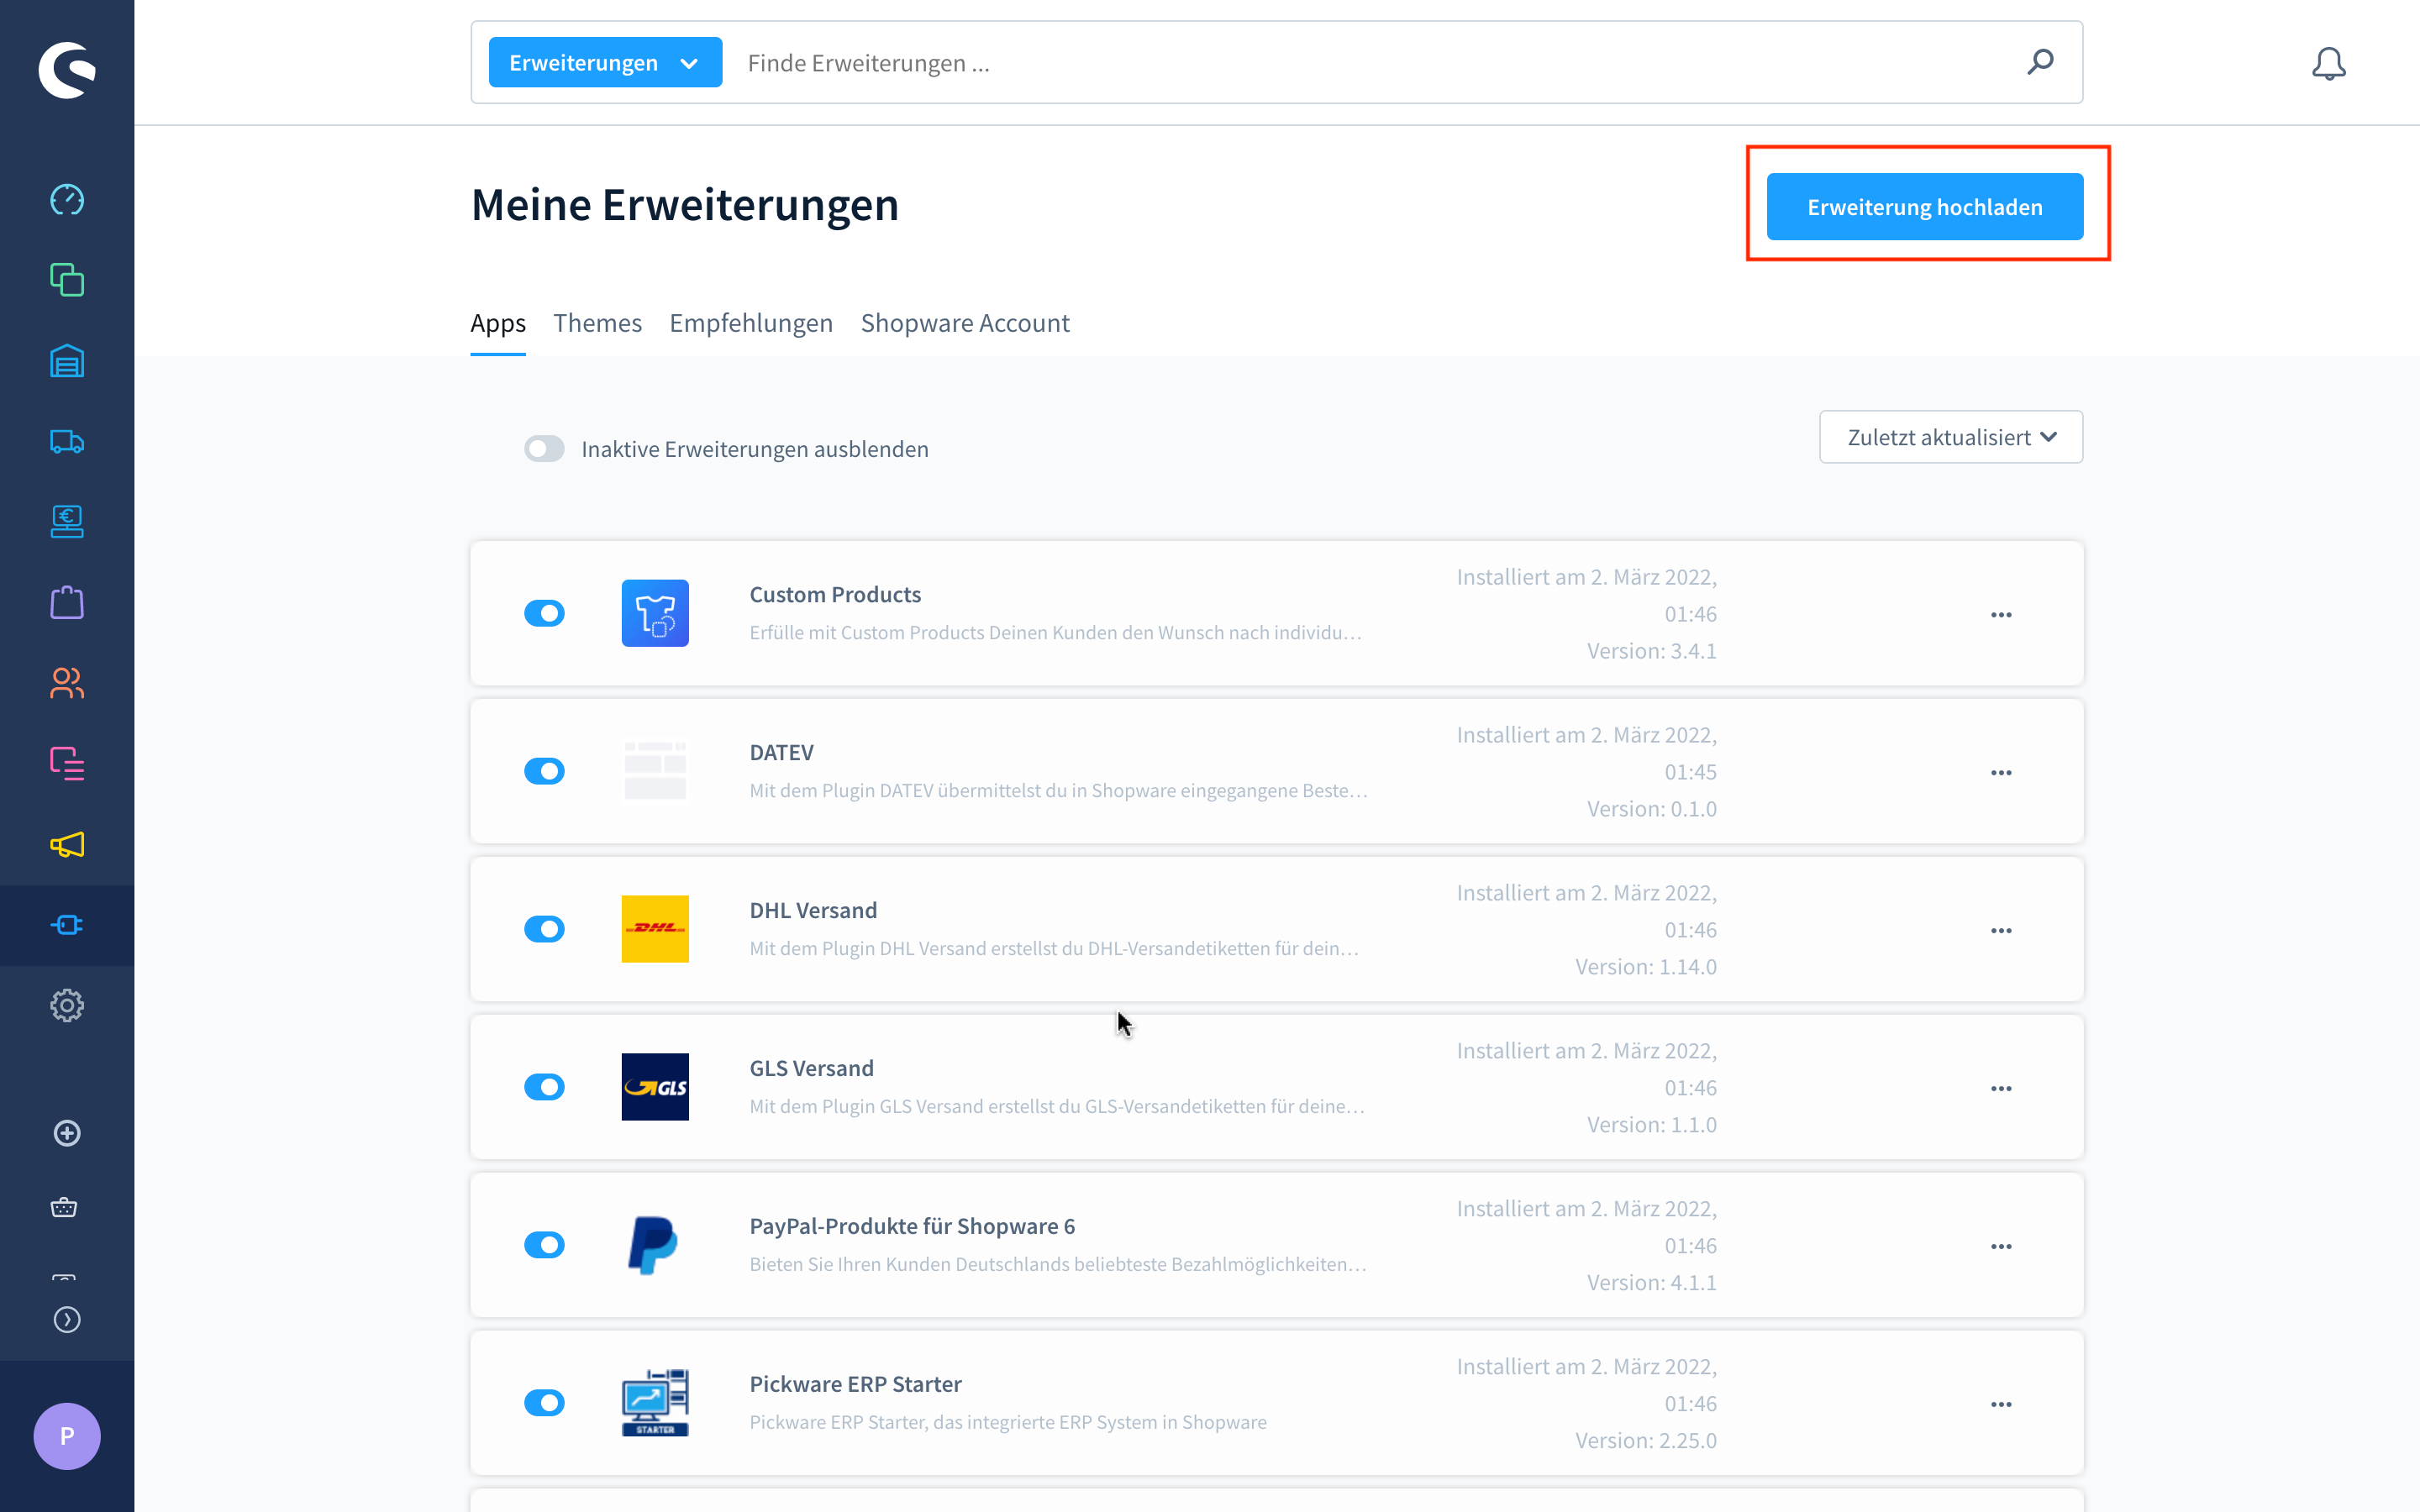Expand the Erweiterungen search type dropdown

pyautogui.click(x=605, y=63)
